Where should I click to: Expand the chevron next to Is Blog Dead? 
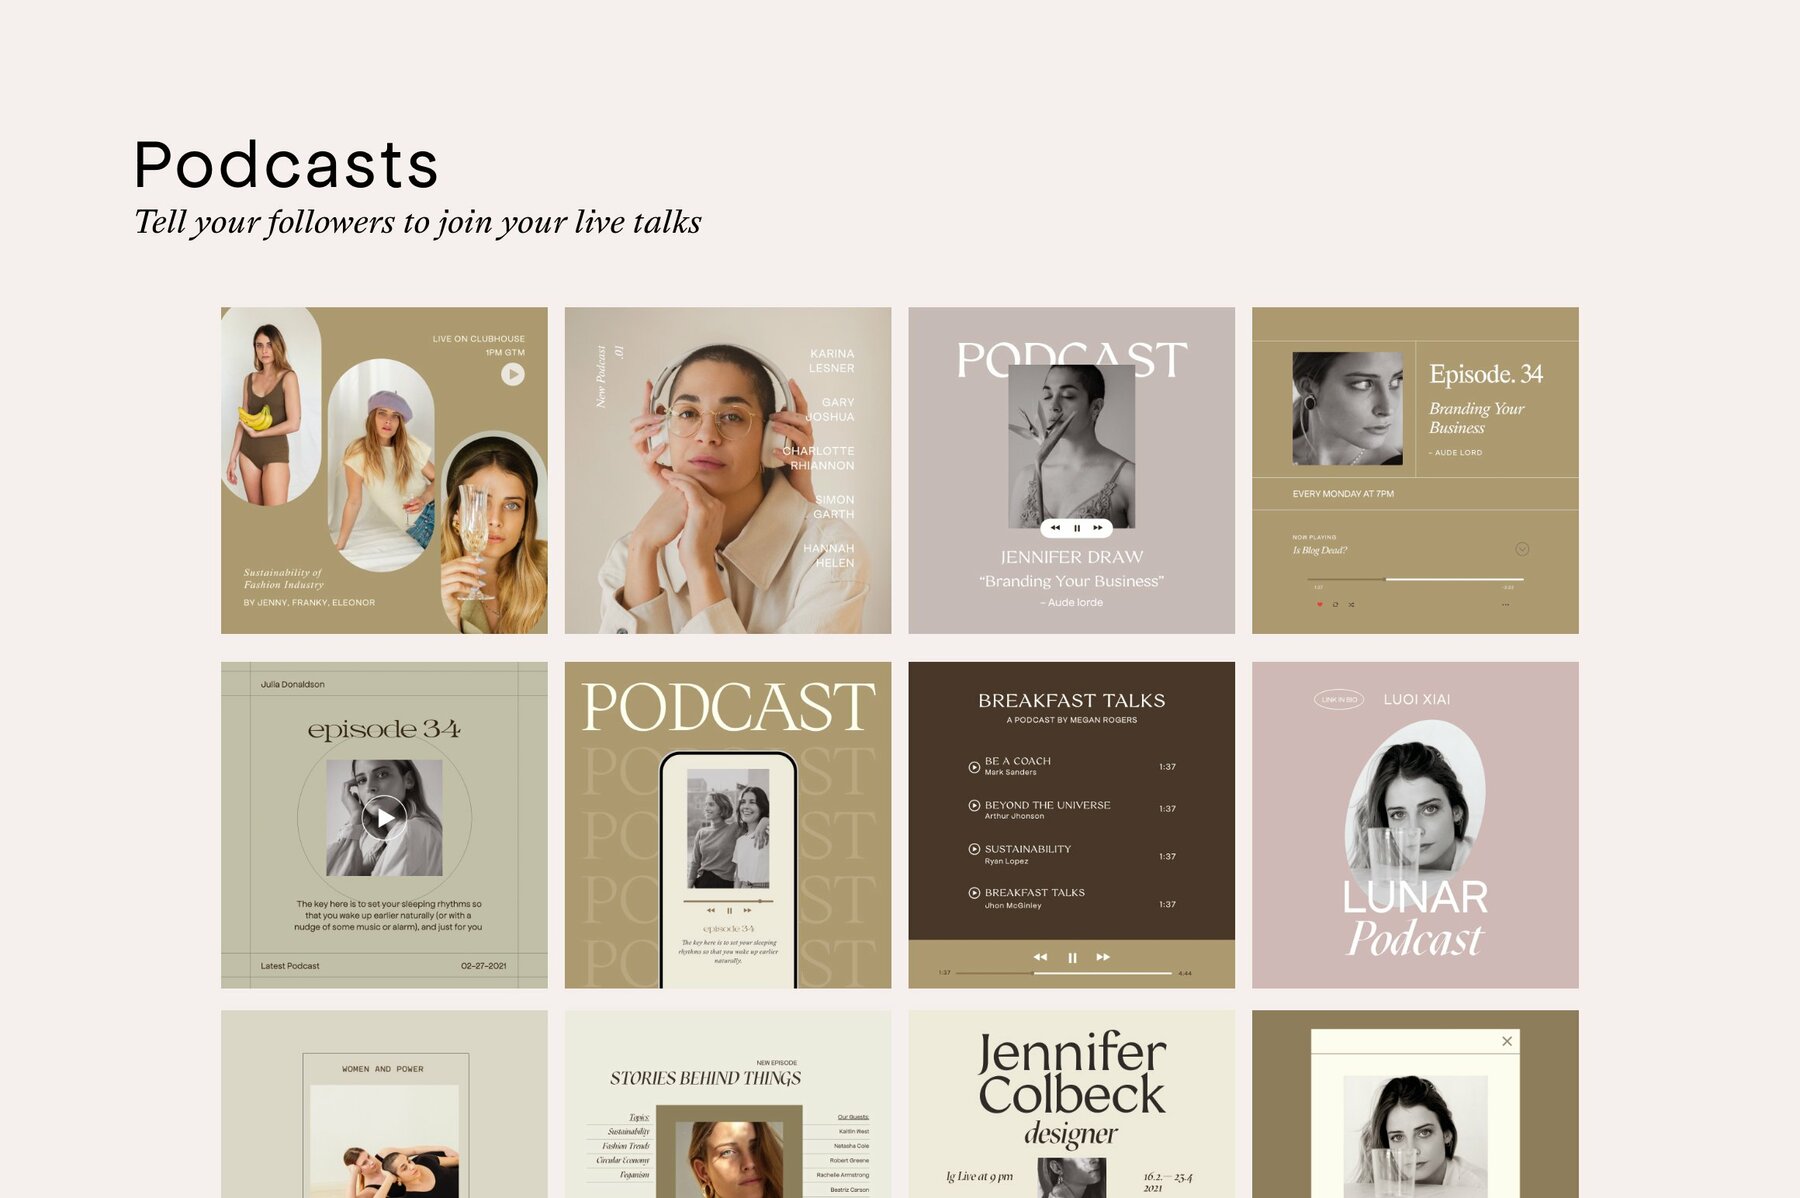click(1522, 549)
